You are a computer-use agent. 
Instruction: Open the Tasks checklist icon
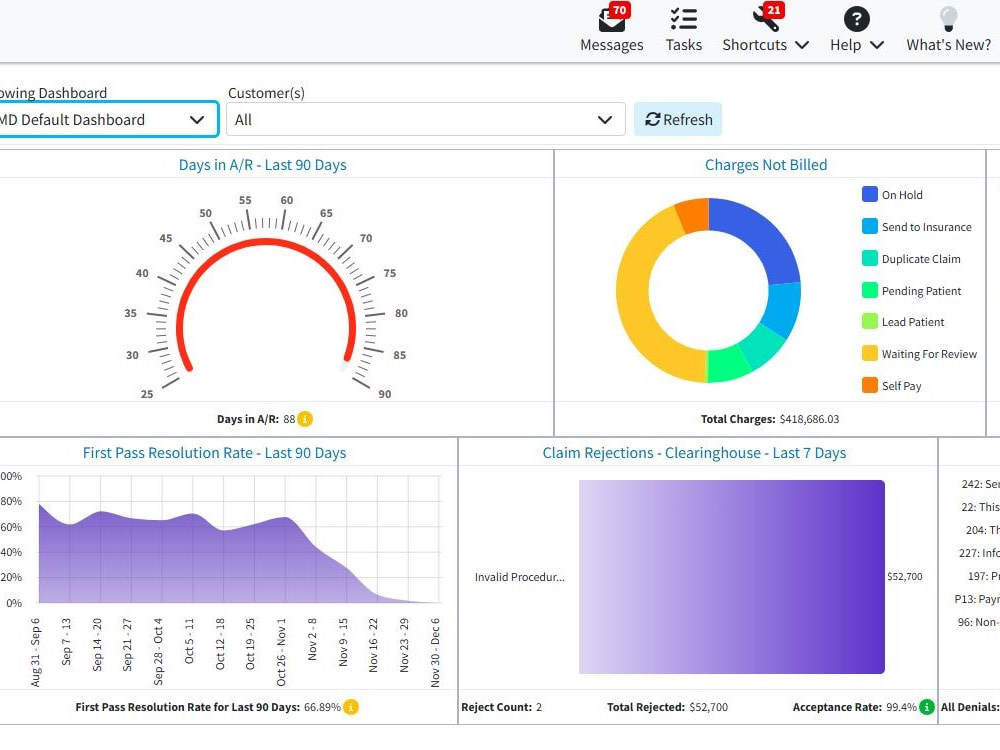point(684,19)
